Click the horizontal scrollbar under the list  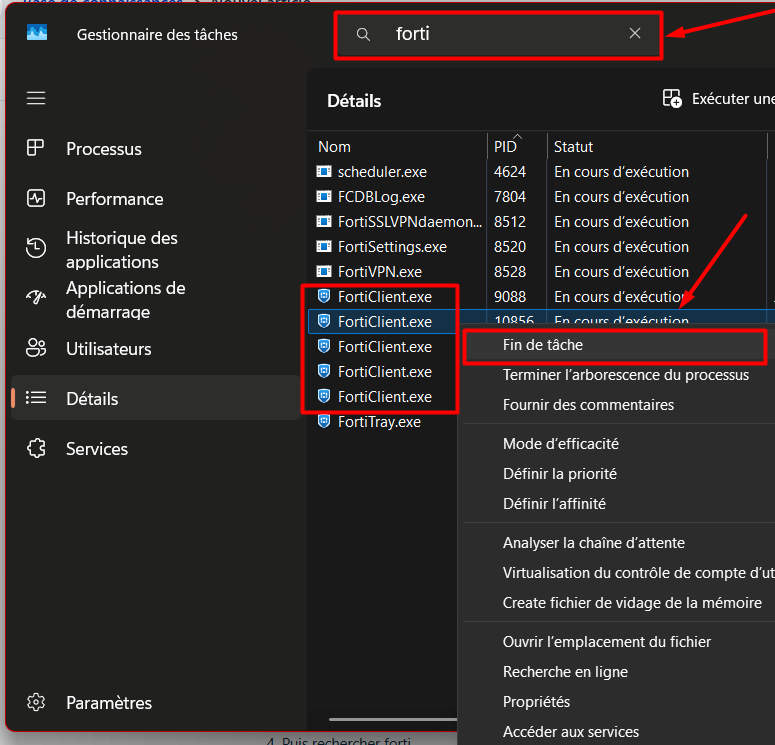[x=393, y=720]
